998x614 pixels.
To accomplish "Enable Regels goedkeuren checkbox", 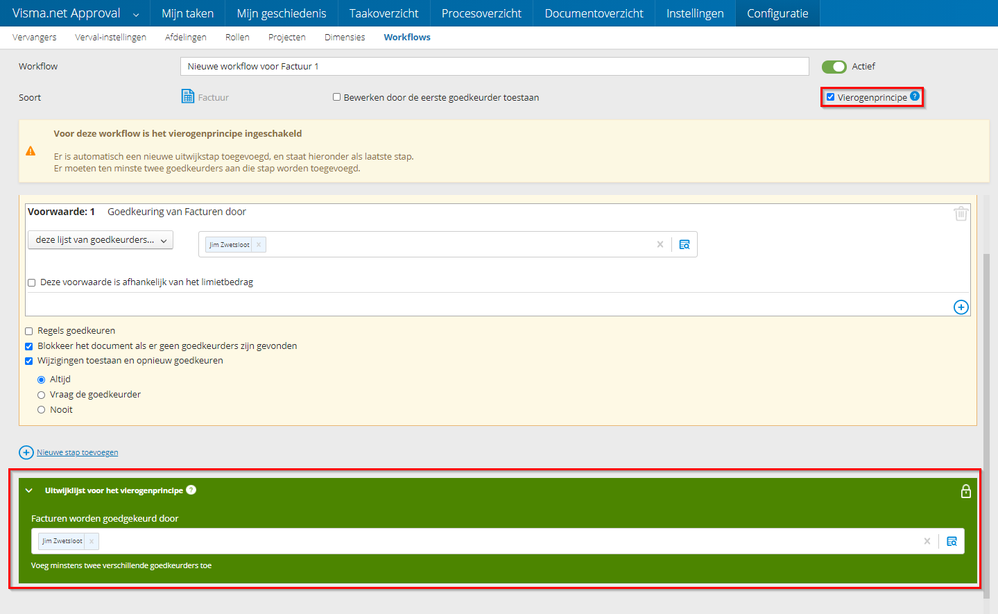I will point(29,331).
